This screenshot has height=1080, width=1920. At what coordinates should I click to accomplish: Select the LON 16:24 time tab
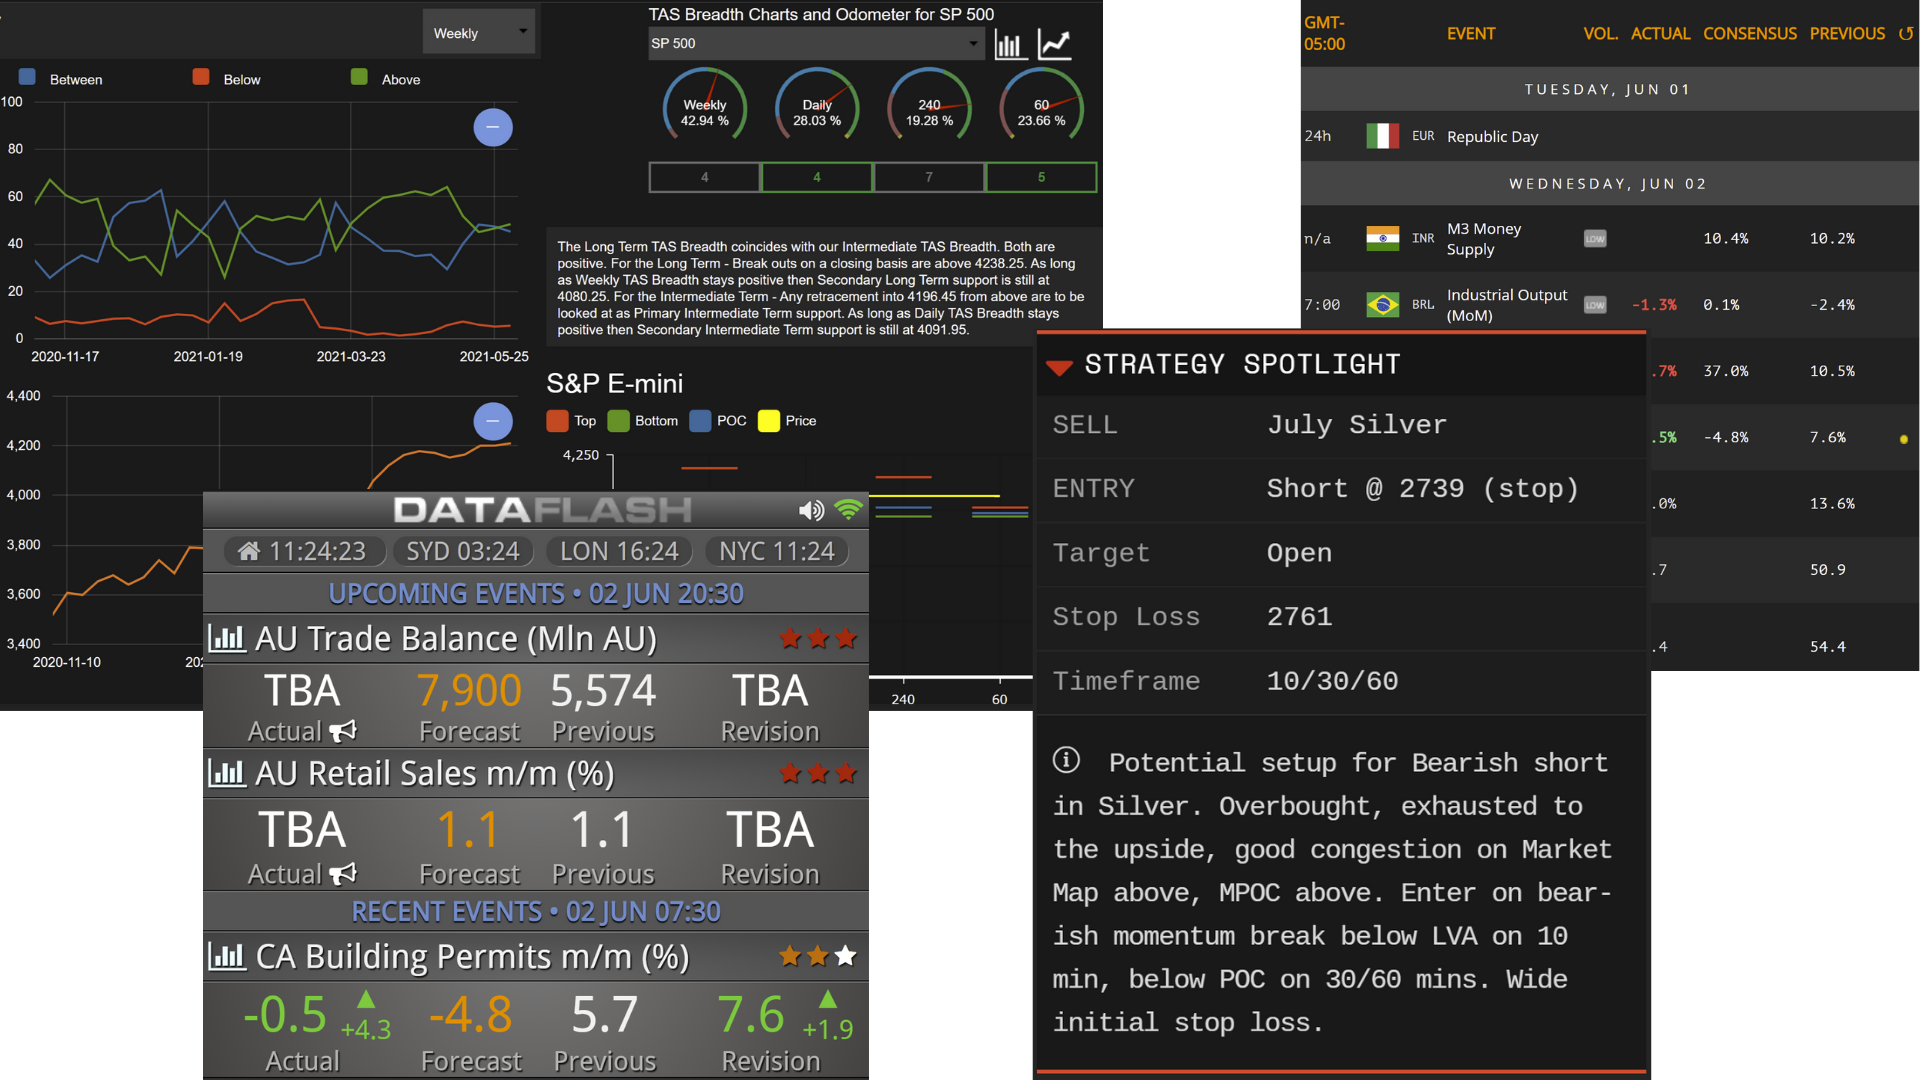point(618,551)
